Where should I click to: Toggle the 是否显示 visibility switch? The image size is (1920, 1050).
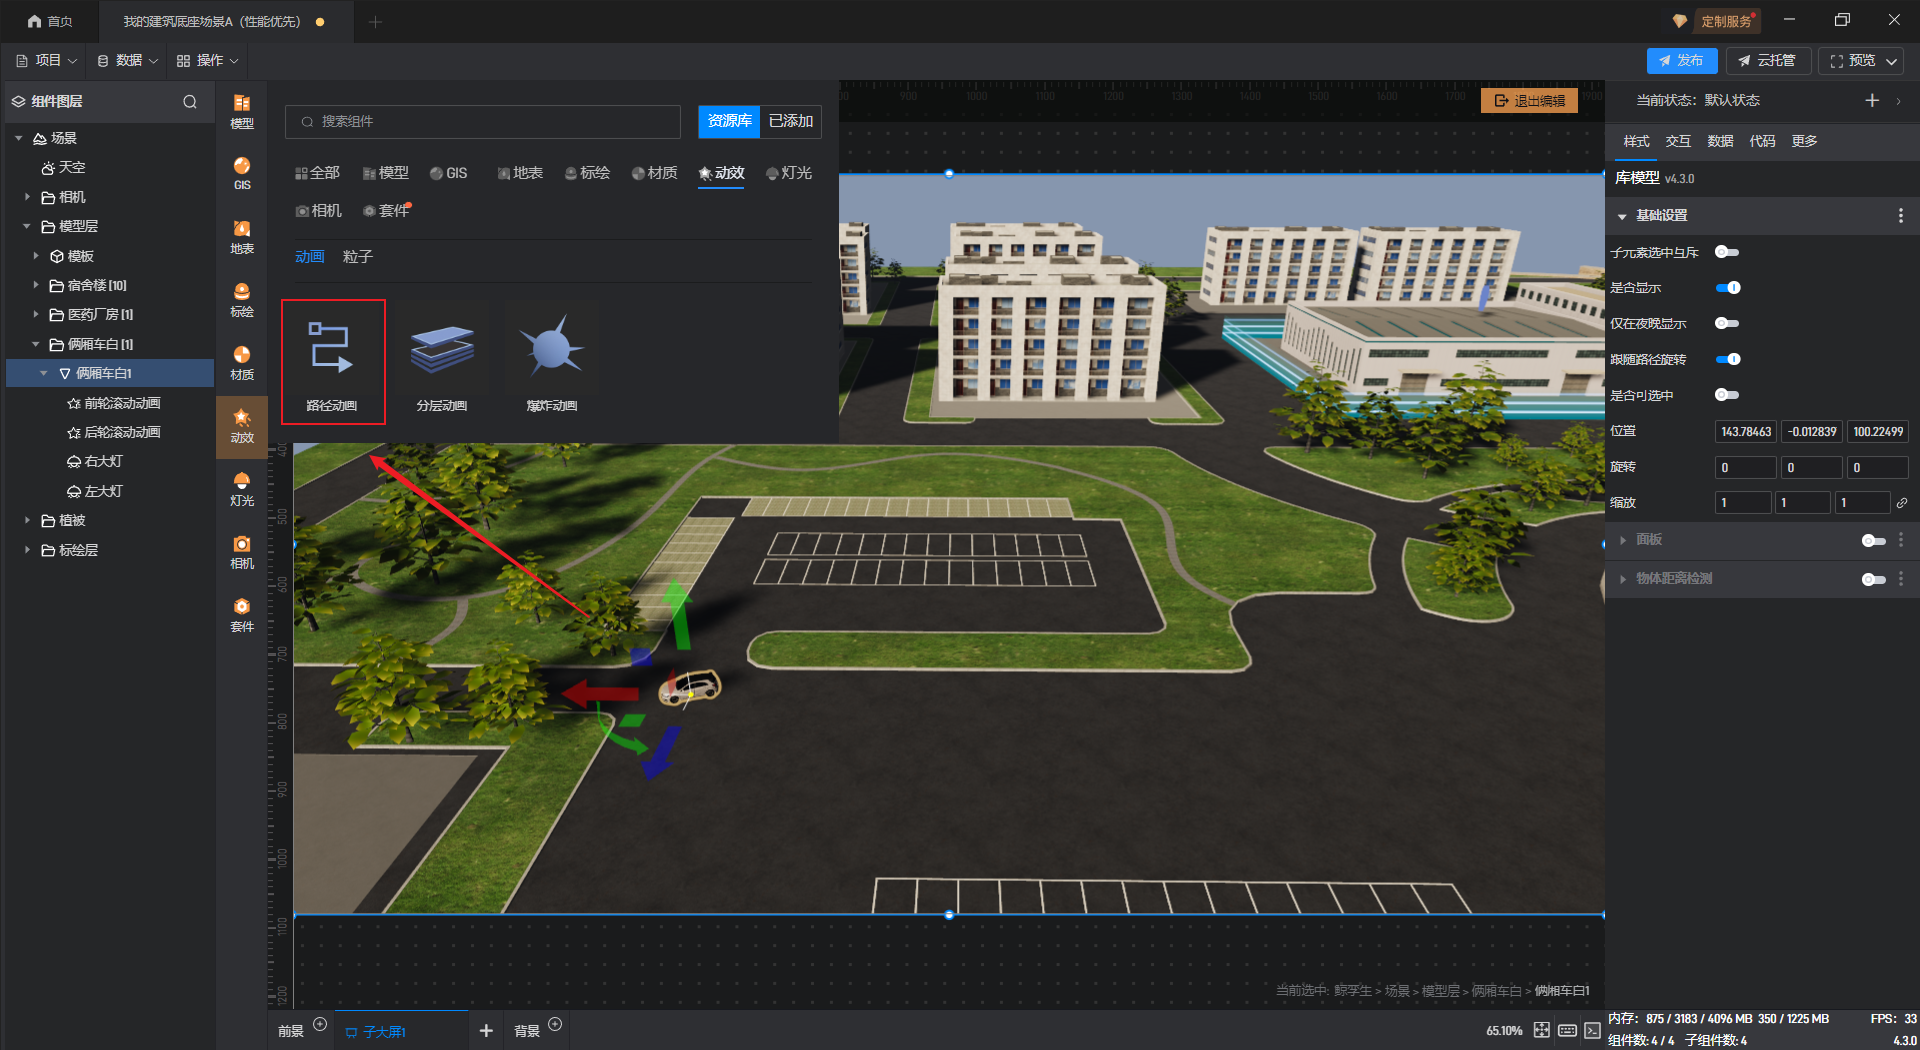(x=1727, y=288)
